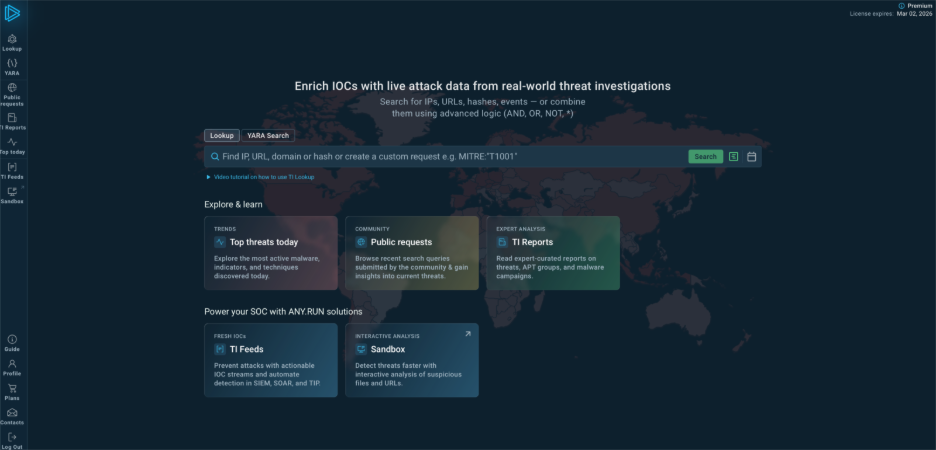This screenshot has width=936, height=450.
Task: Open query builder icon beside Search
Action: pyautogui.click(x=734, y=156)
